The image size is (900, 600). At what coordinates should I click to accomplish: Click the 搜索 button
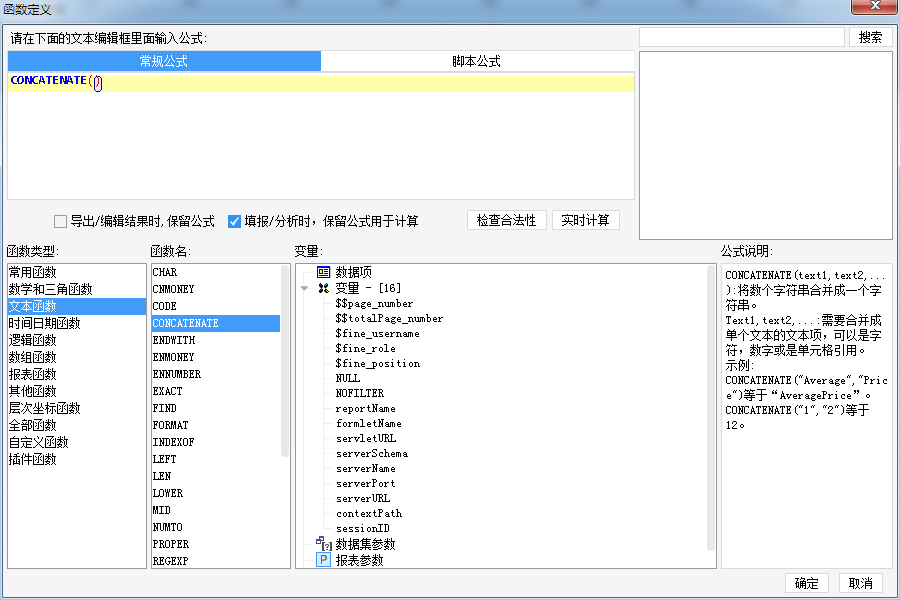tap(870, 37)
